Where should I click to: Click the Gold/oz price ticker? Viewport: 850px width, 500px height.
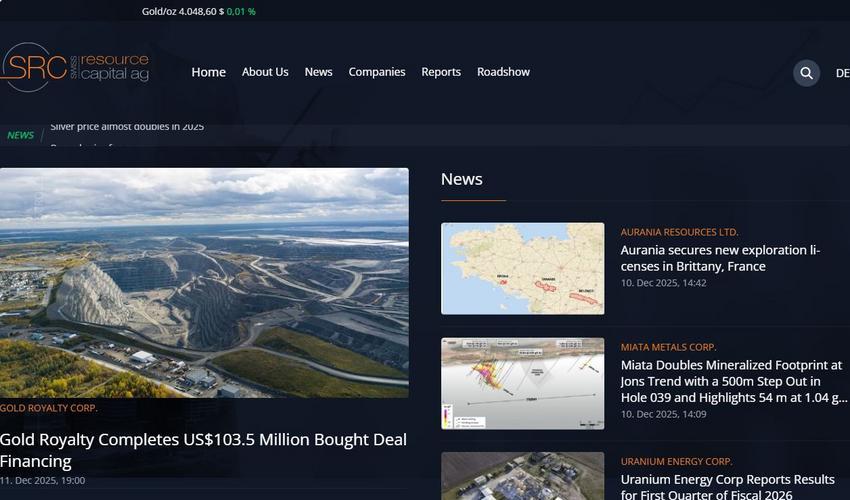pyautogui.click(x=198, y=12)
